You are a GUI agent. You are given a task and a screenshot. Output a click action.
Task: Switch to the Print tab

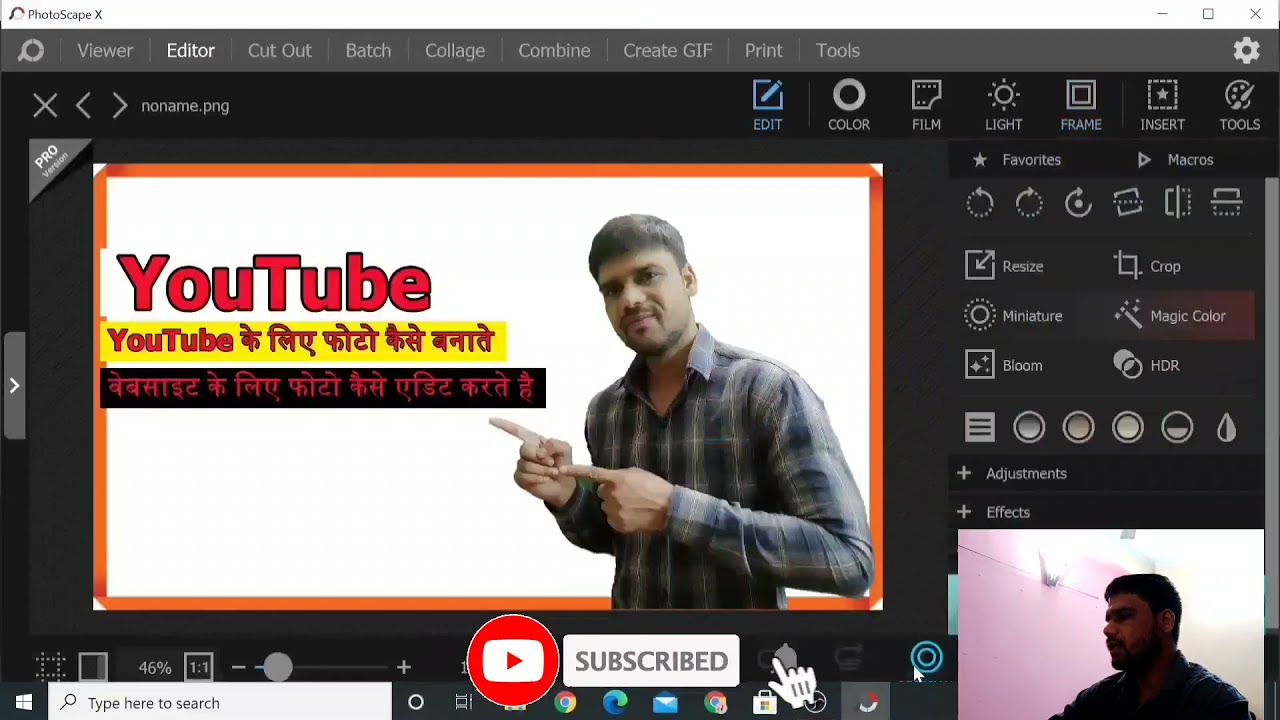coord(763,51)
